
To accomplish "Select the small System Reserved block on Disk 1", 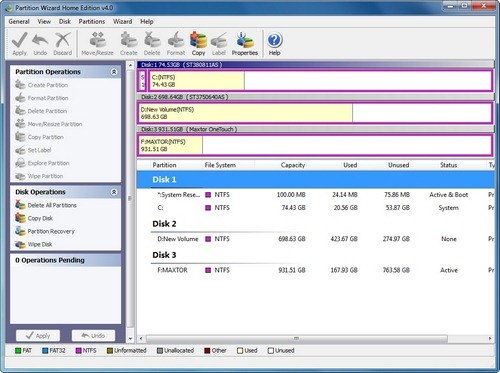I will [142, 81].
